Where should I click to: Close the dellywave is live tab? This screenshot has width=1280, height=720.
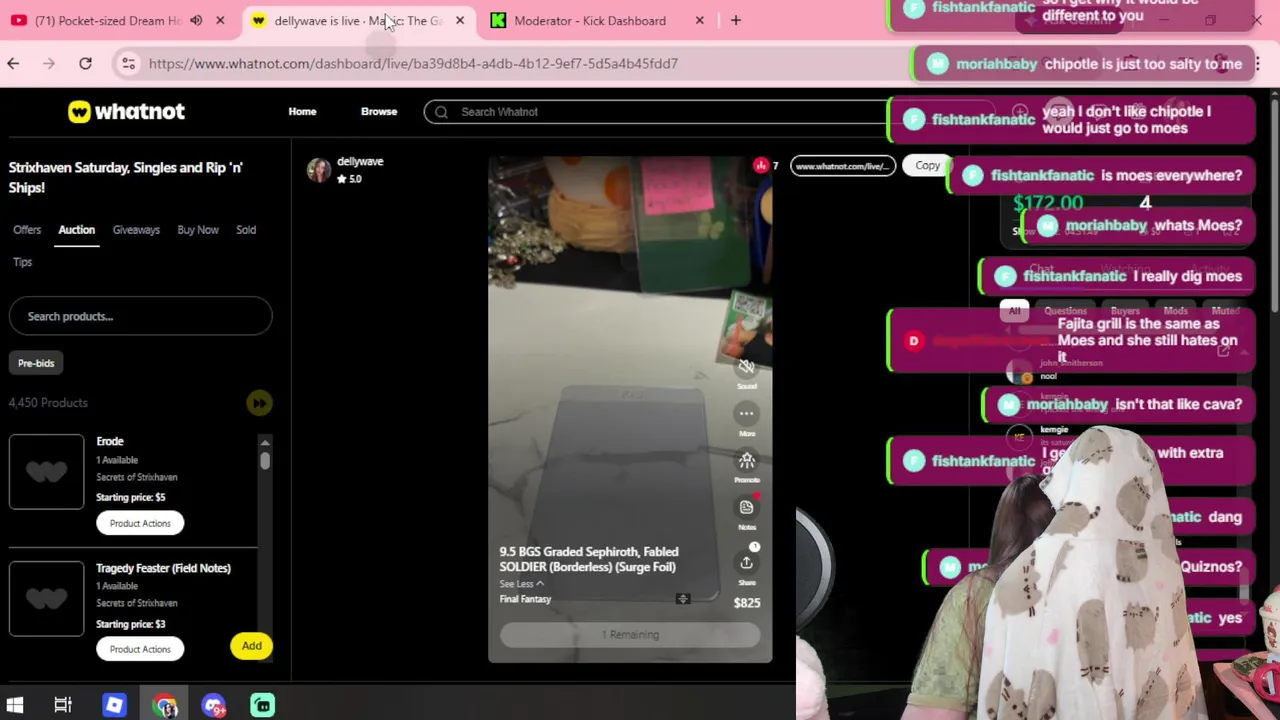pos(459,20)
